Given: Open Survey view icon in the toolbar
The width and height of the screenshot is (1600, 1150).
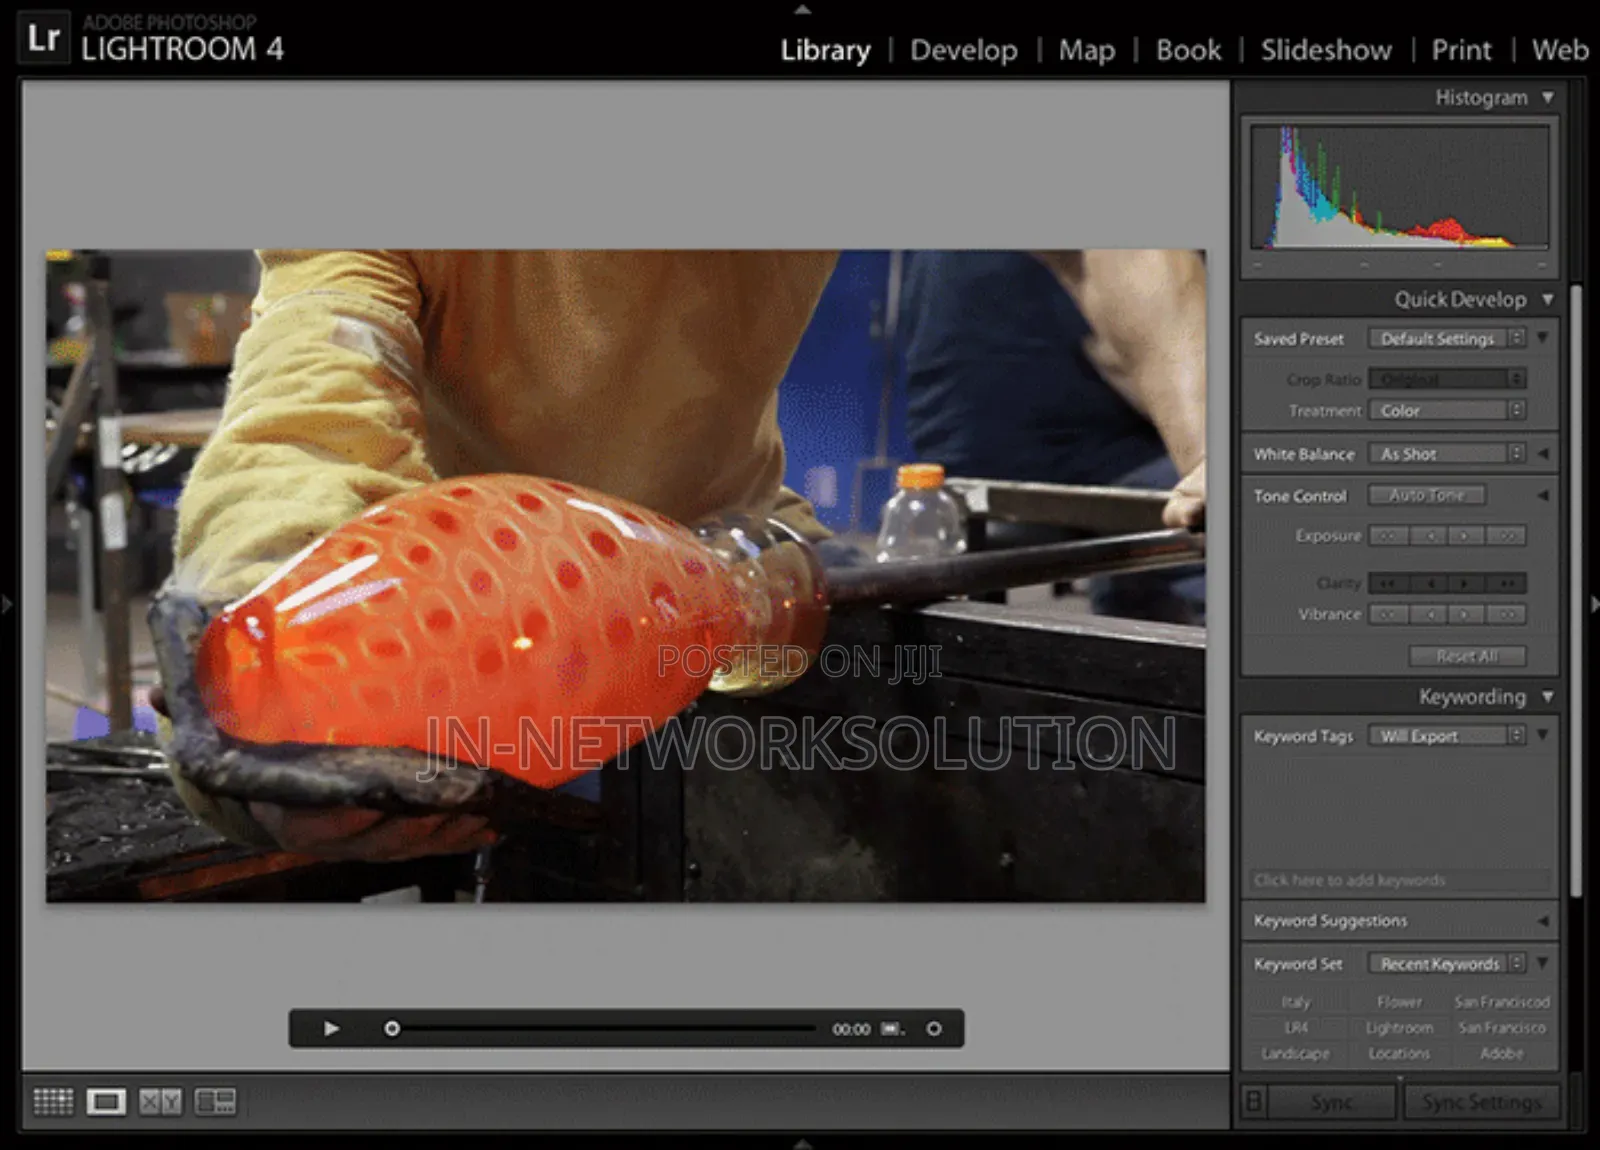Looking at the screenshot, I should tap(215, 1101).
